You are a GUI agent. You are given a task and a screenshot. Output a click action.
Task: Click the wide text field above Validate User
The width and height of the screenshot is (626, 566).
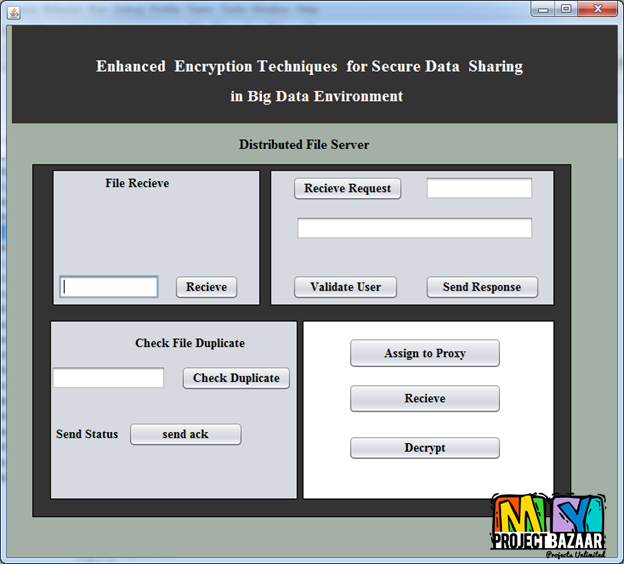coord(414,228)
